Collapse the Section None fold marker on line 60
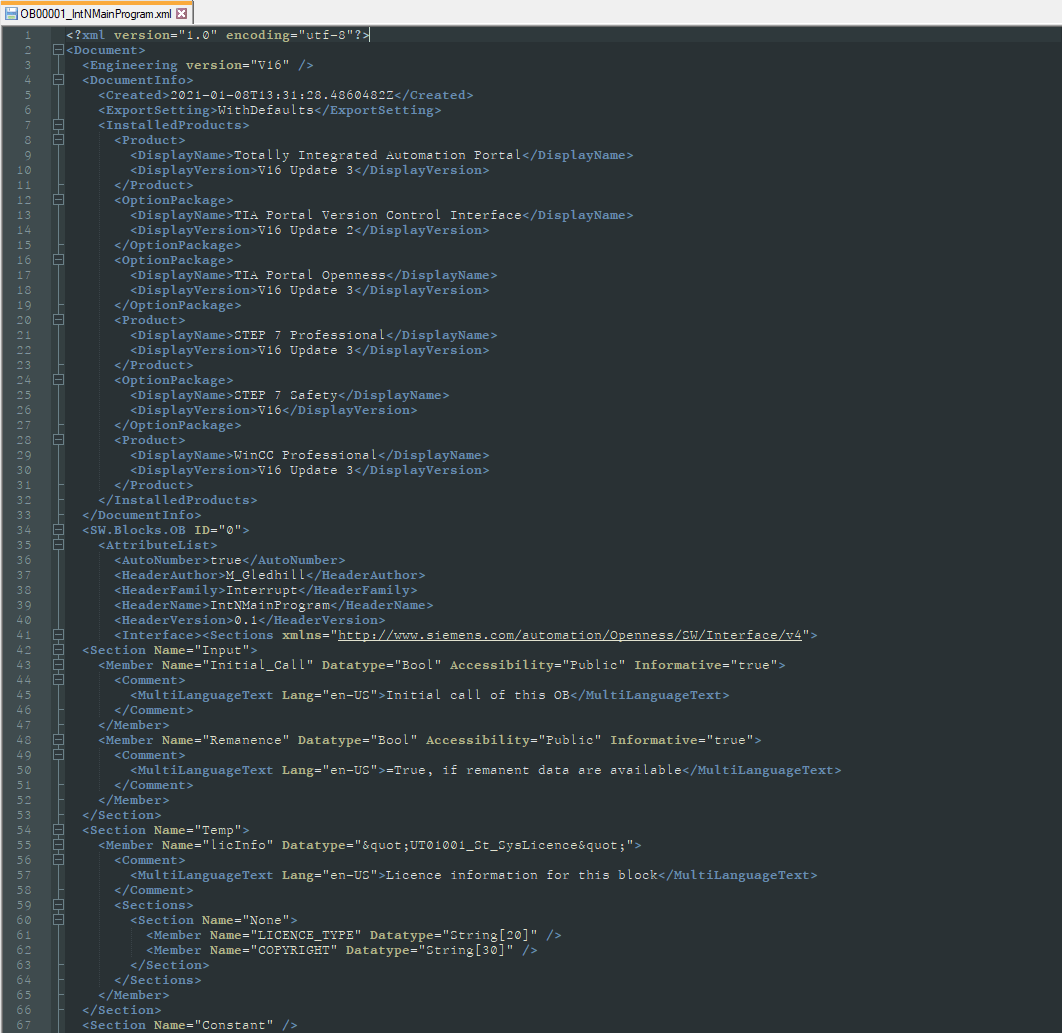Viewport: 1062px width, 1033px height. [58, 921]
